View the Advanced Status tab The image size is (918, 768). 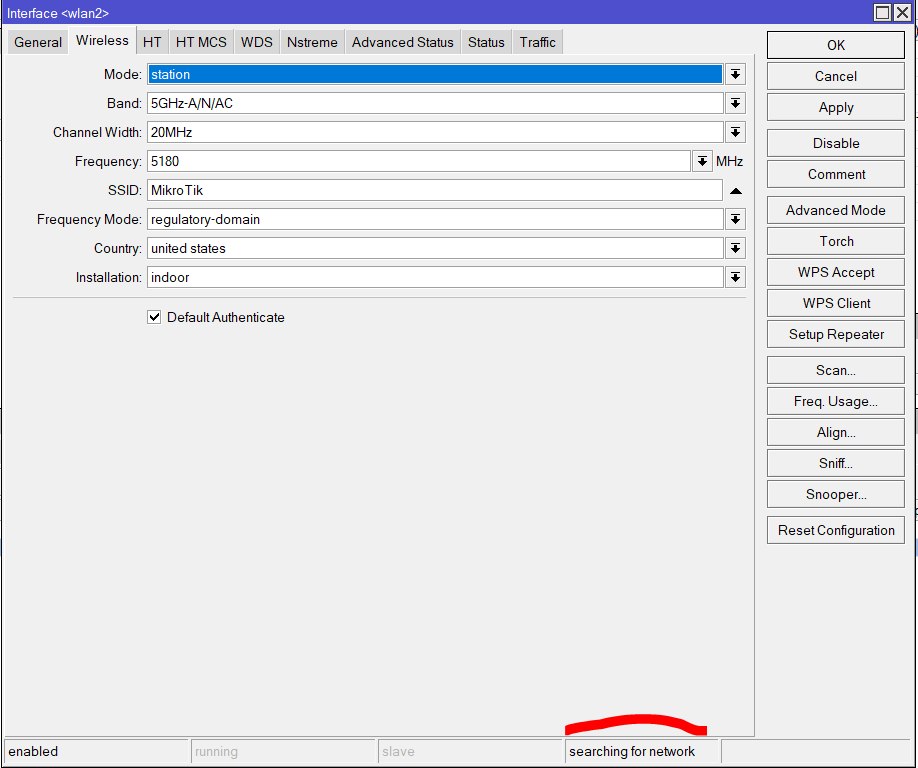[x=403, y=42]
